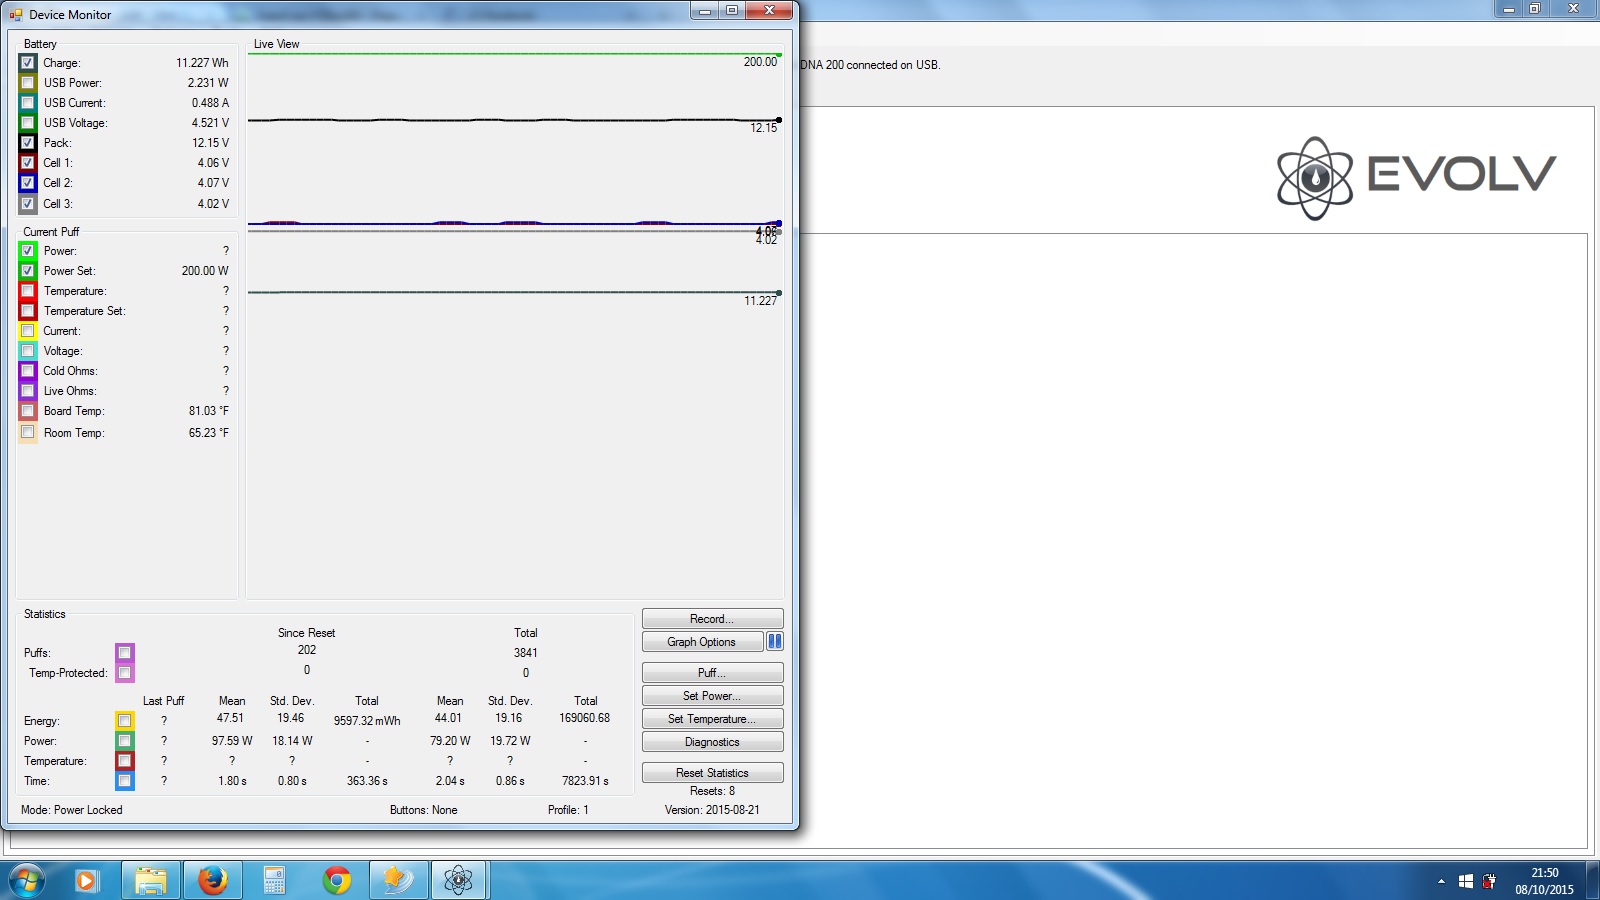The image size is (1600, 900).
Task: Enable the Live Ohms graph checkbox
Action: click(28, 391)
